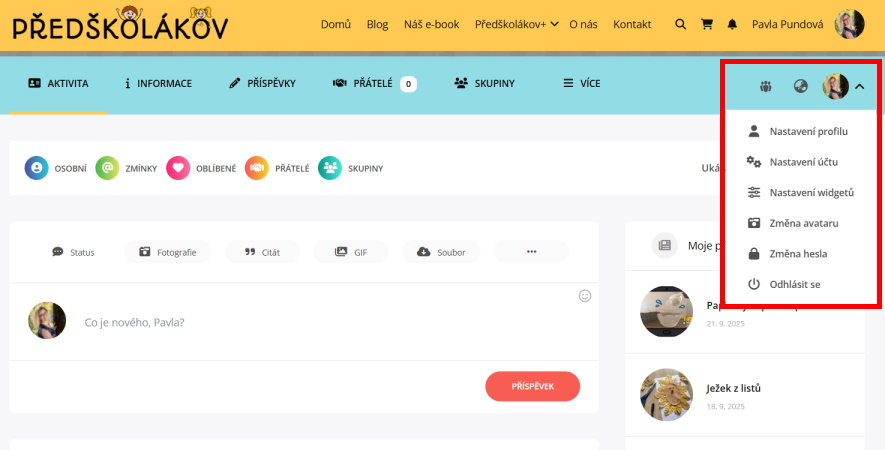The height and width of the screenshot is (450, 885).
Task: Open the emoji smiley picker
Action: click(585, 296)
